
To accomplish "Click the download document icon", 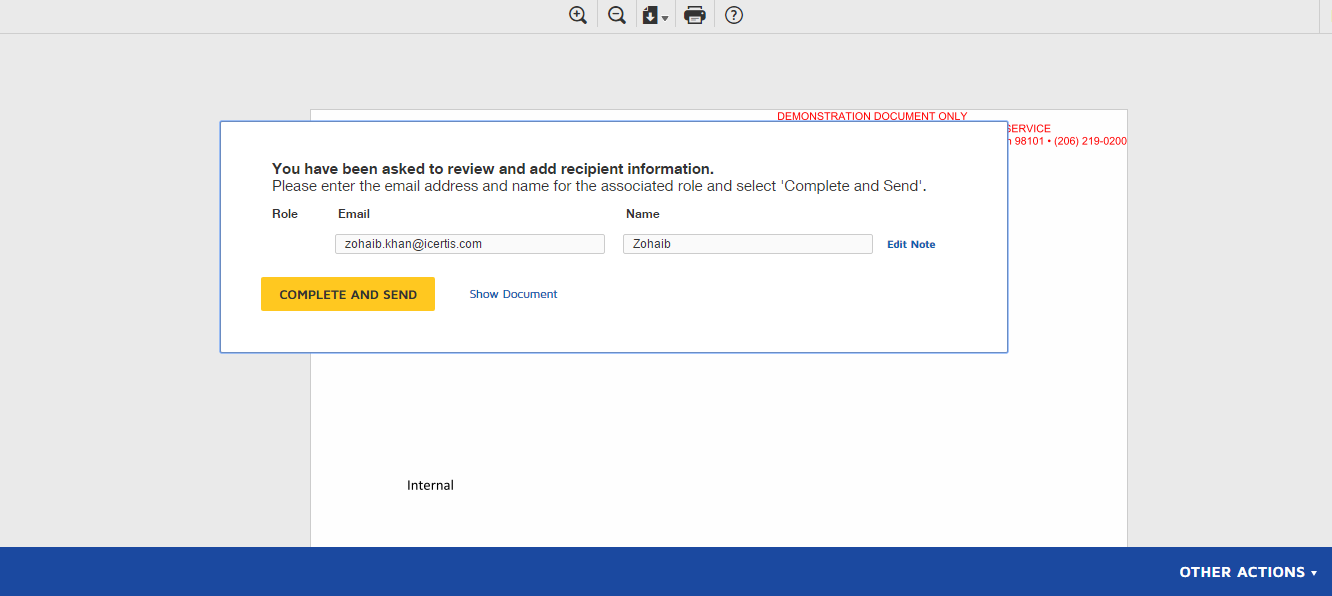I will pos(650,15).
